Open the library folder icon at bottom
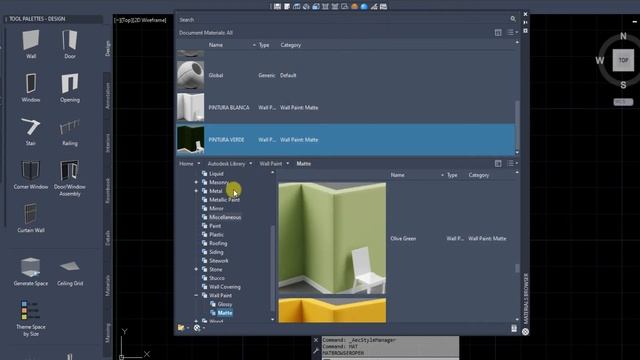The width and height of the screenshot is (640, 360). pyautogui.click(x=181, y=327)
